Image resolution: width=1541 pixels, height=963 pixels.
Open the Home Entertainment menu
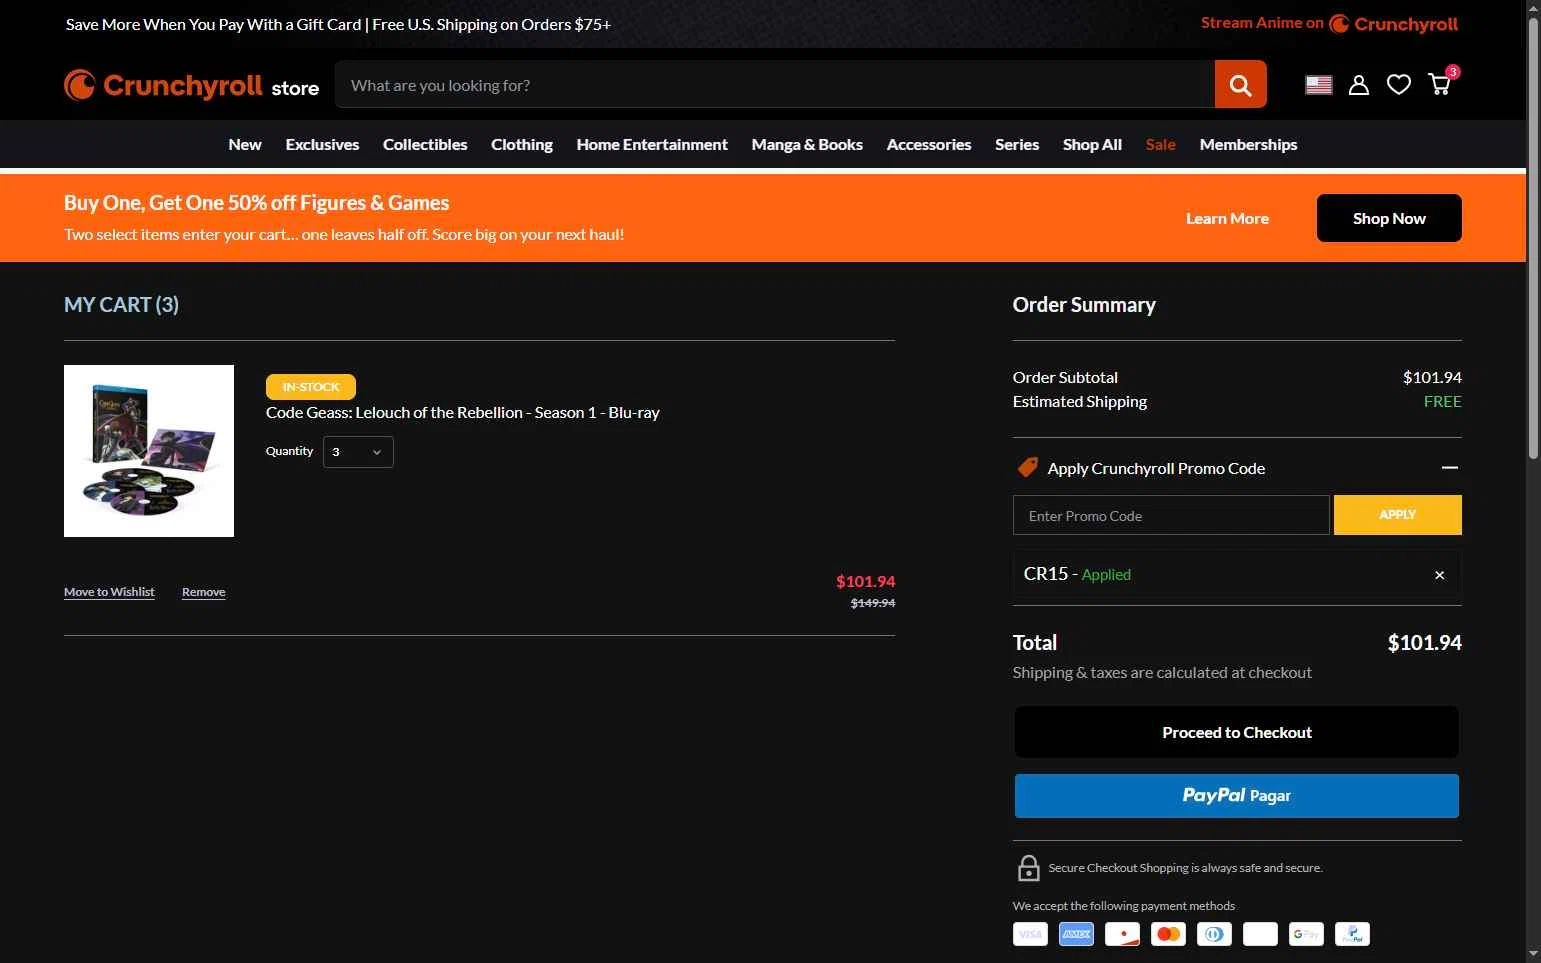(x=652, y=144)
